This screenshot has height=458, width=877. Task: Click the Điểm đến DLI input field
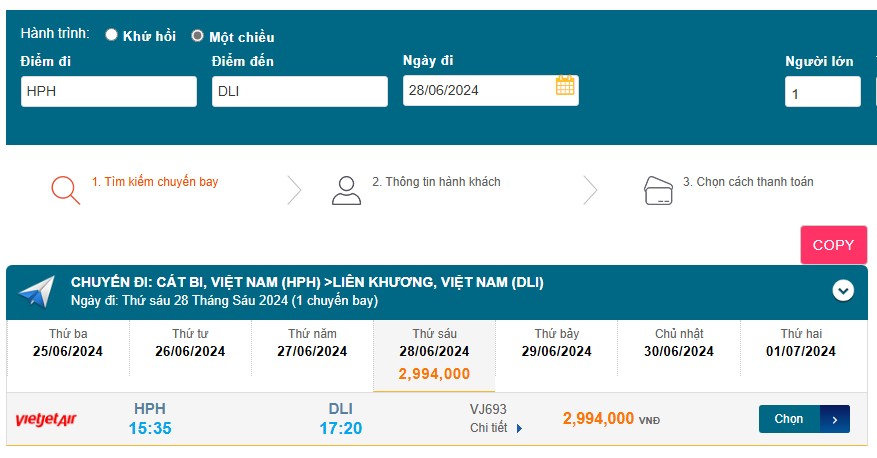pos(299,92)
